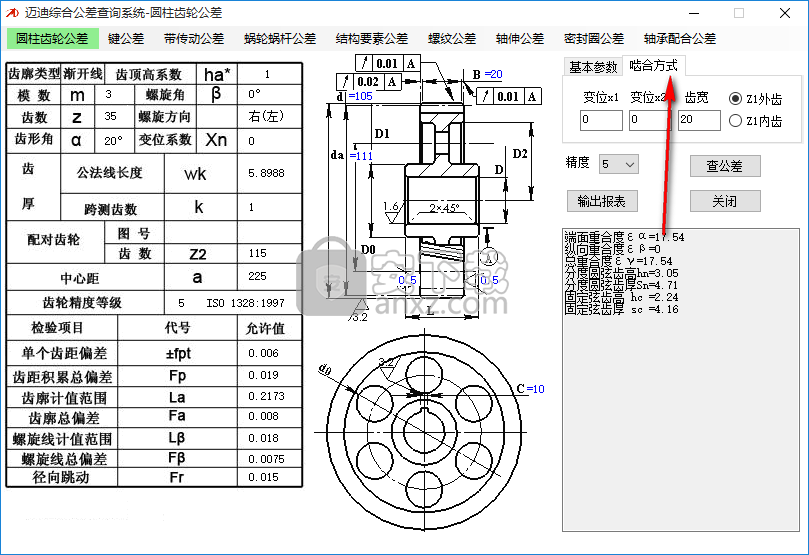Minimize the window
809x555 pixels.
click(x=694, y=13)
